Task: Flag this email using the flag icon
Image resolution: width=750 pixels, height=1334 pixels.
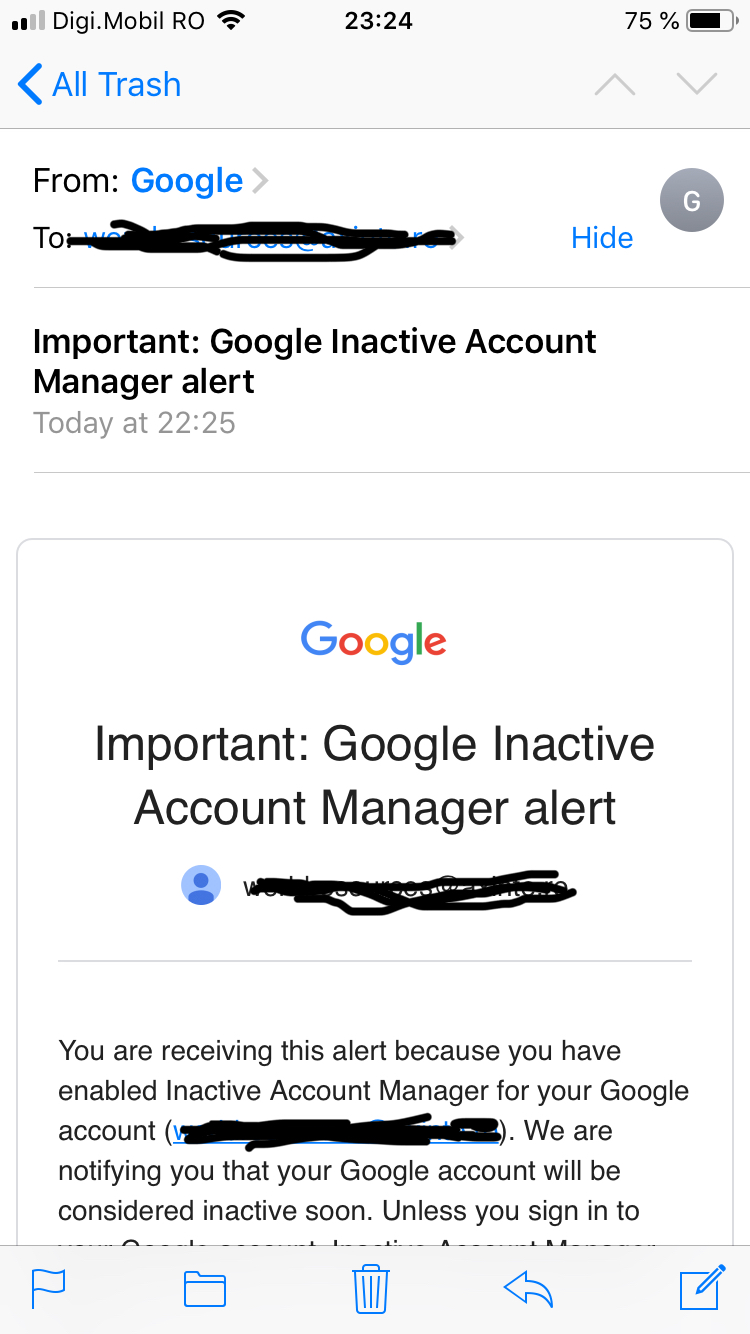Action: [47, 1289]
